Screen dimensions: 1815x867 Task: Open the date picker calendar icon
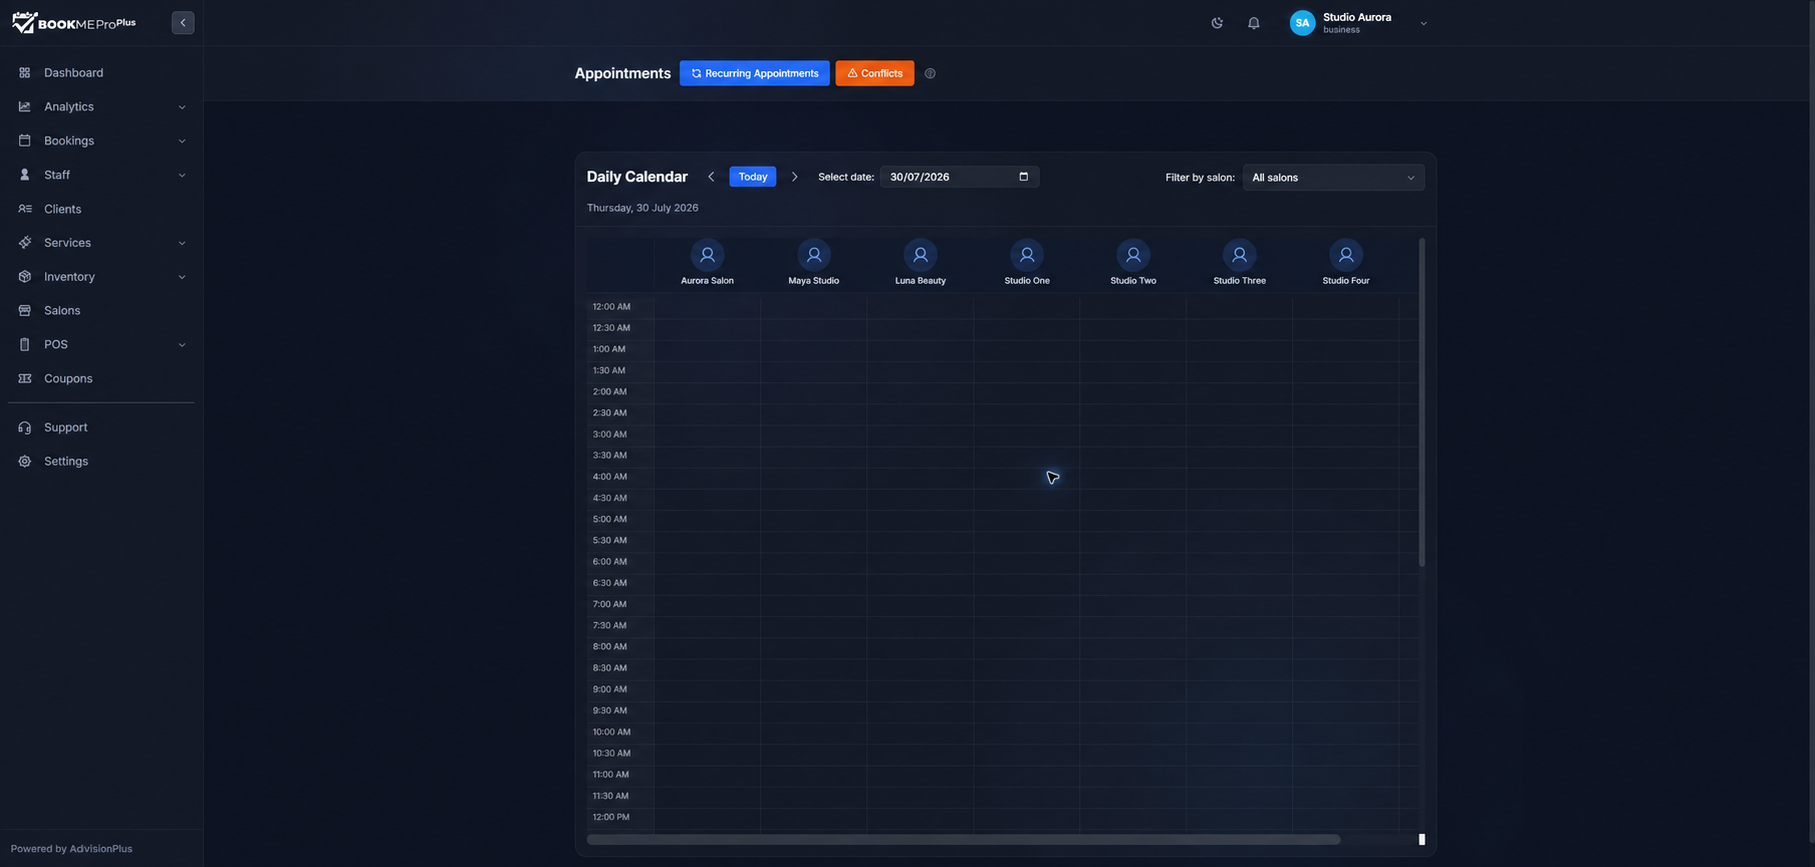1023,177
